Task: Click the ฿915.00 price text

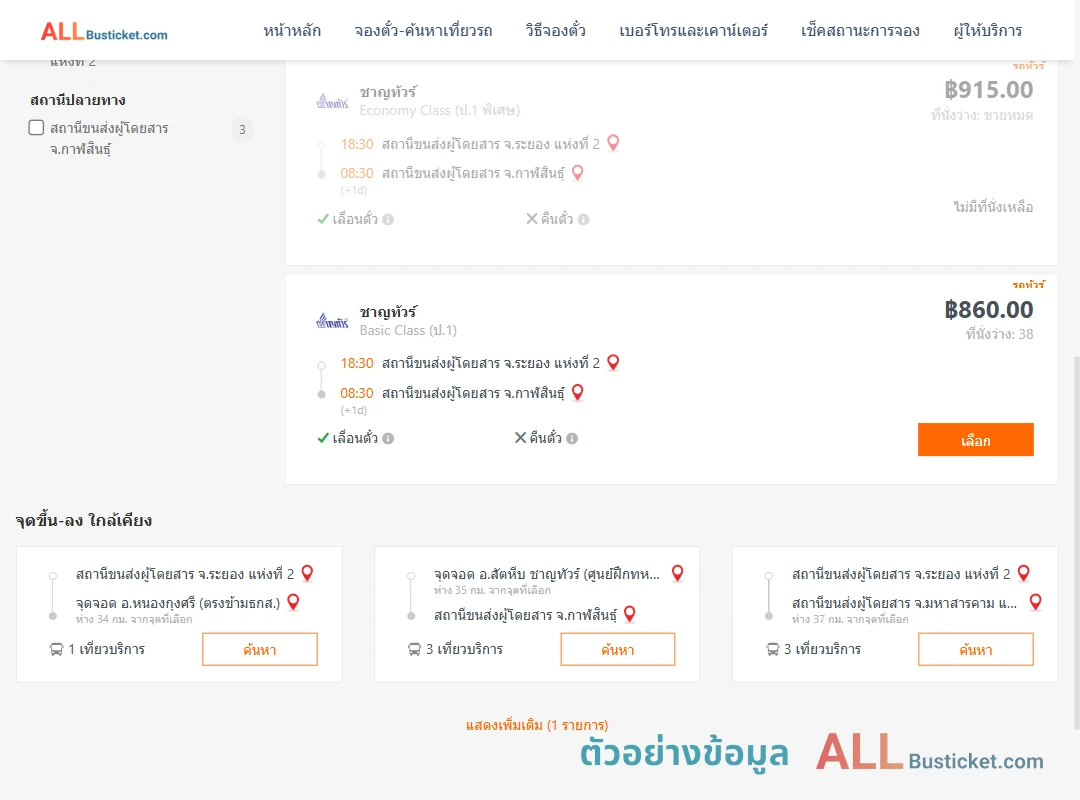Action: [x=988, y=90]
